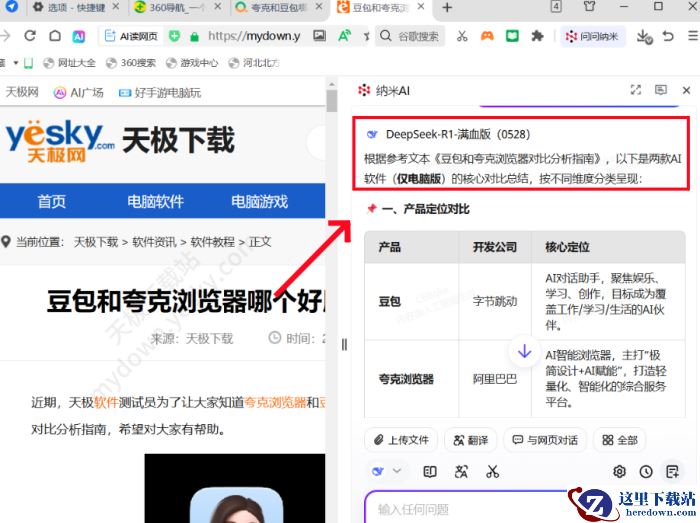The image size is (700, 523).
Task: Open the AI广场 page link
Action: [x=79, y=92]
